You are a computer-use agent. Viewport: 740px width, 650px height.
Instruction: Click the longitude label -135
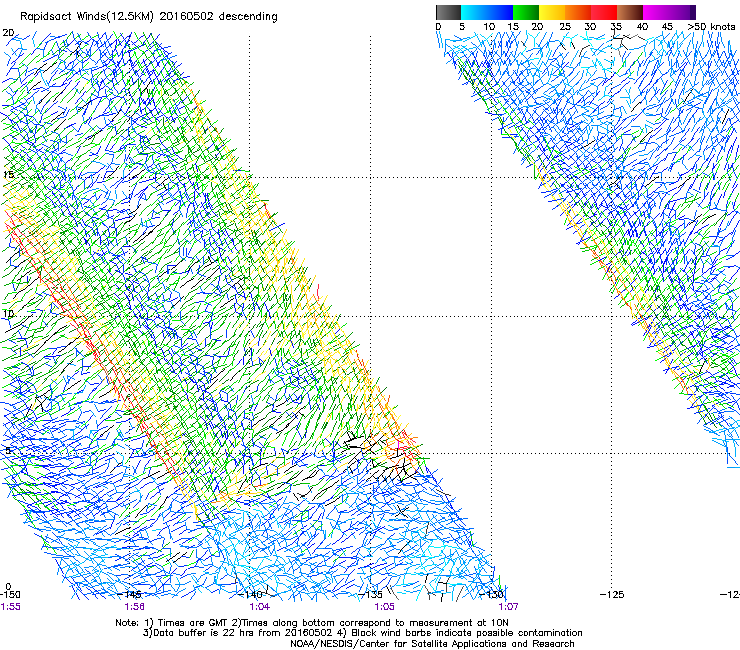(x=370, y=595)
